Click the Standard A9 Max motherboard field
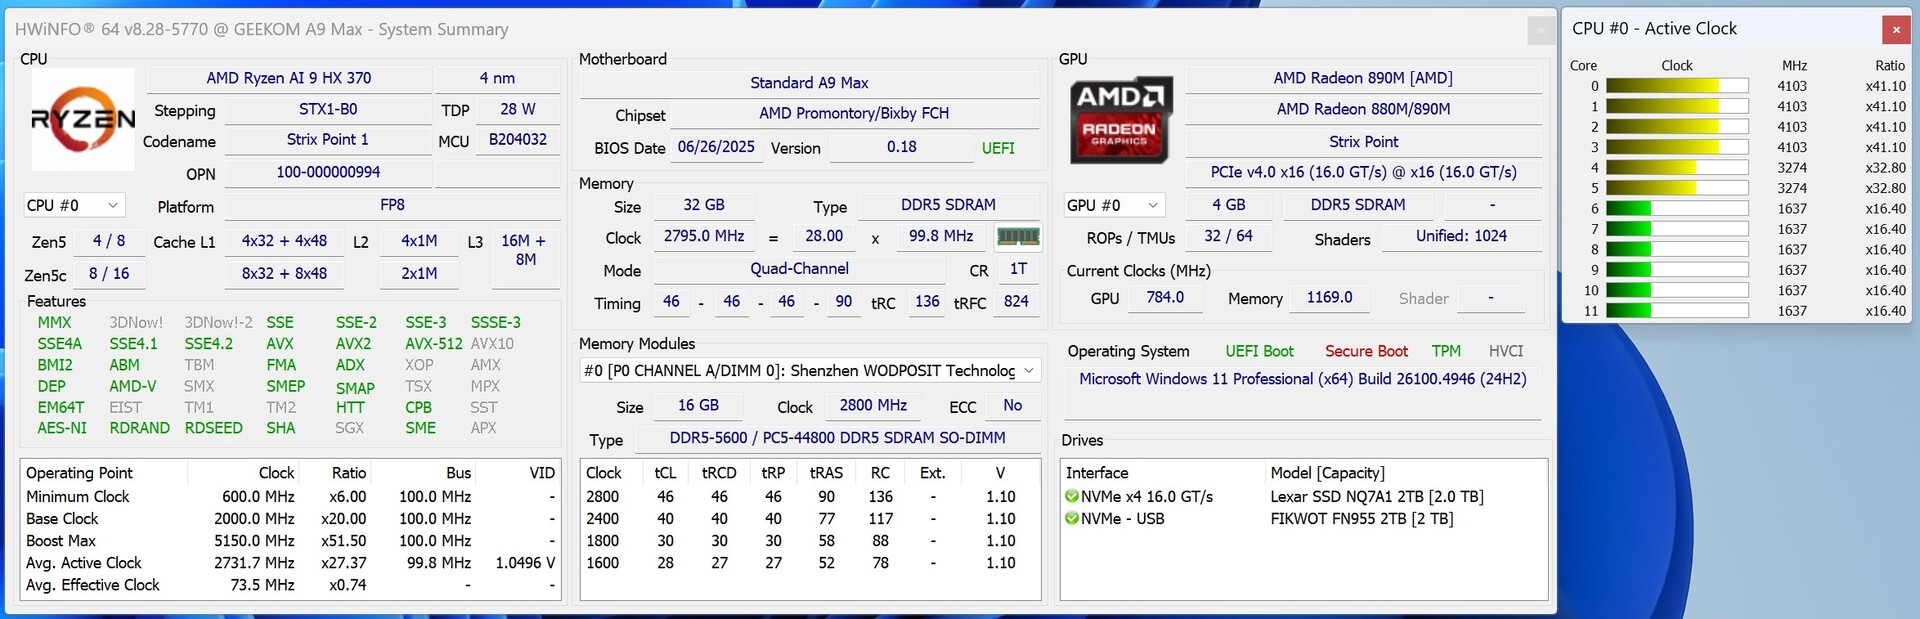This screenshot has width=1920, height=619. click(809, 83)
